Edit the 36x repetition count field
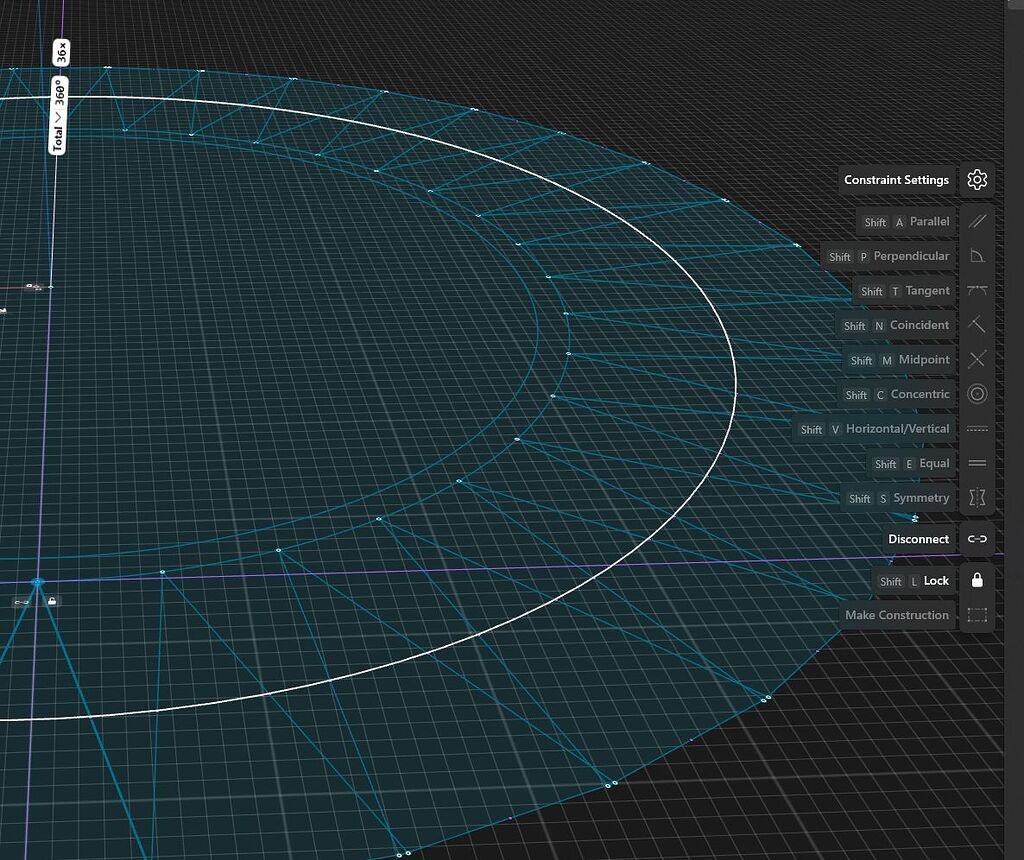Screen dimensions: 1024x860 coord(61,52)
